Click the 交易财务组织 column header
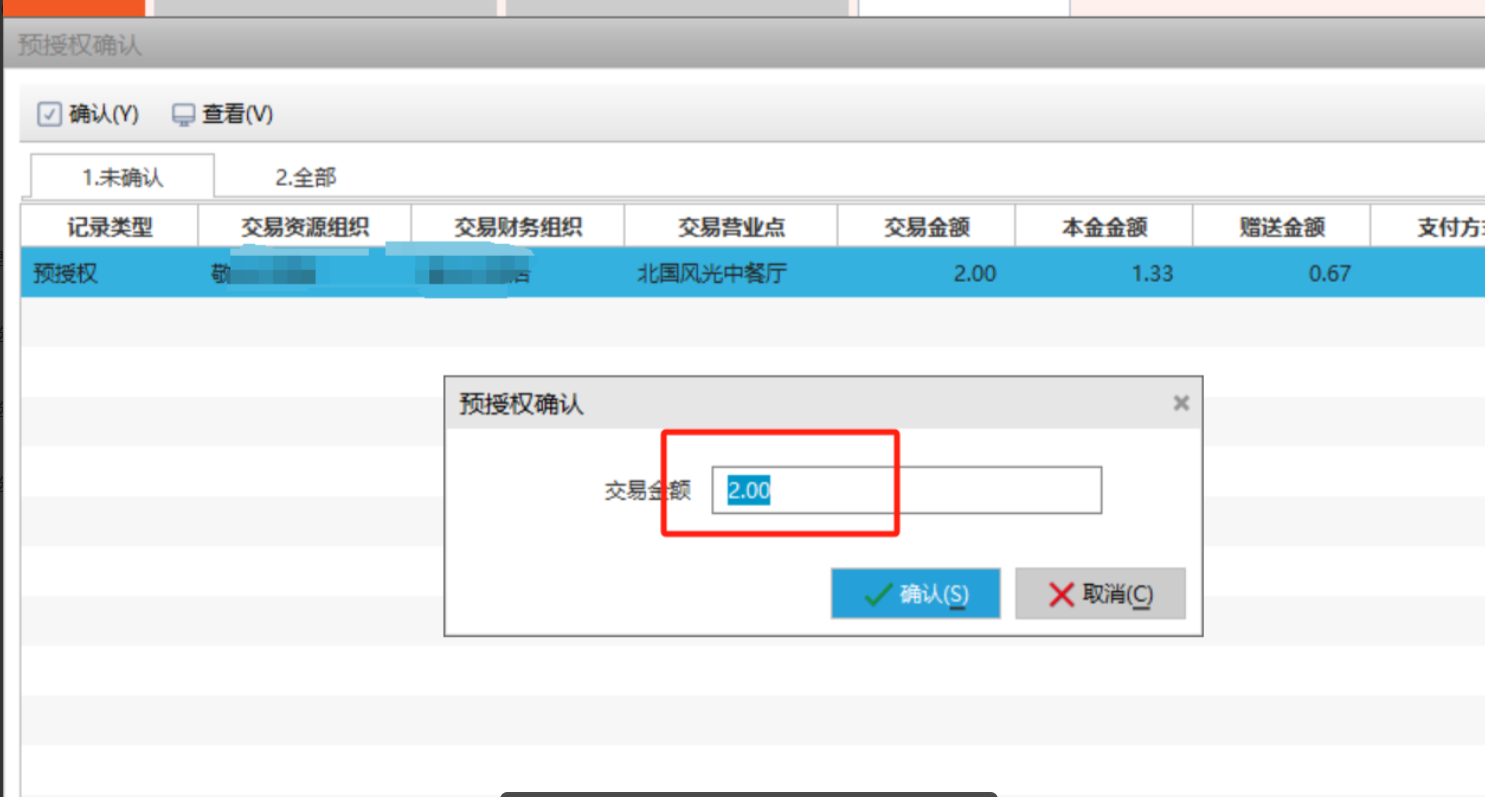The image size is (1485, 797). 518,227
